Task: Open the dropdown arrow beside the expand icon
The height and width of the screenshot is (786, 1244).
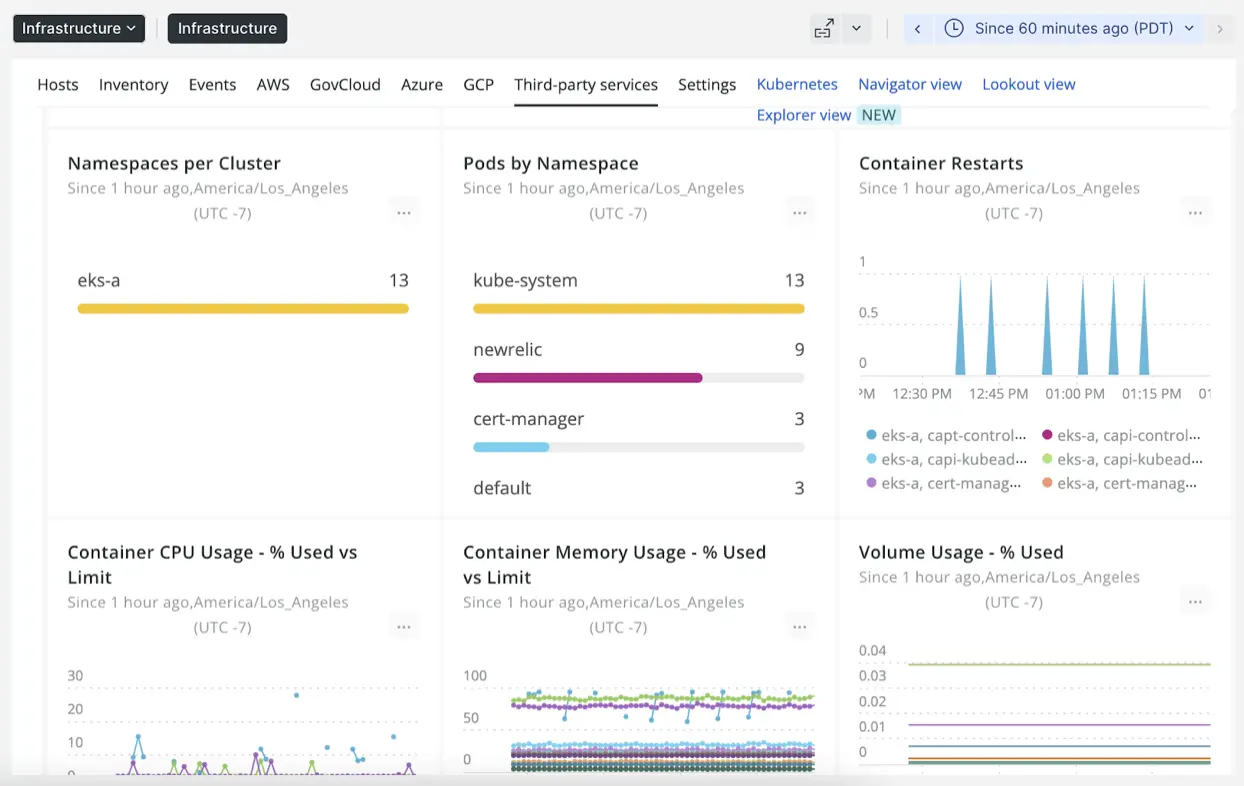Action: point(856,28)
